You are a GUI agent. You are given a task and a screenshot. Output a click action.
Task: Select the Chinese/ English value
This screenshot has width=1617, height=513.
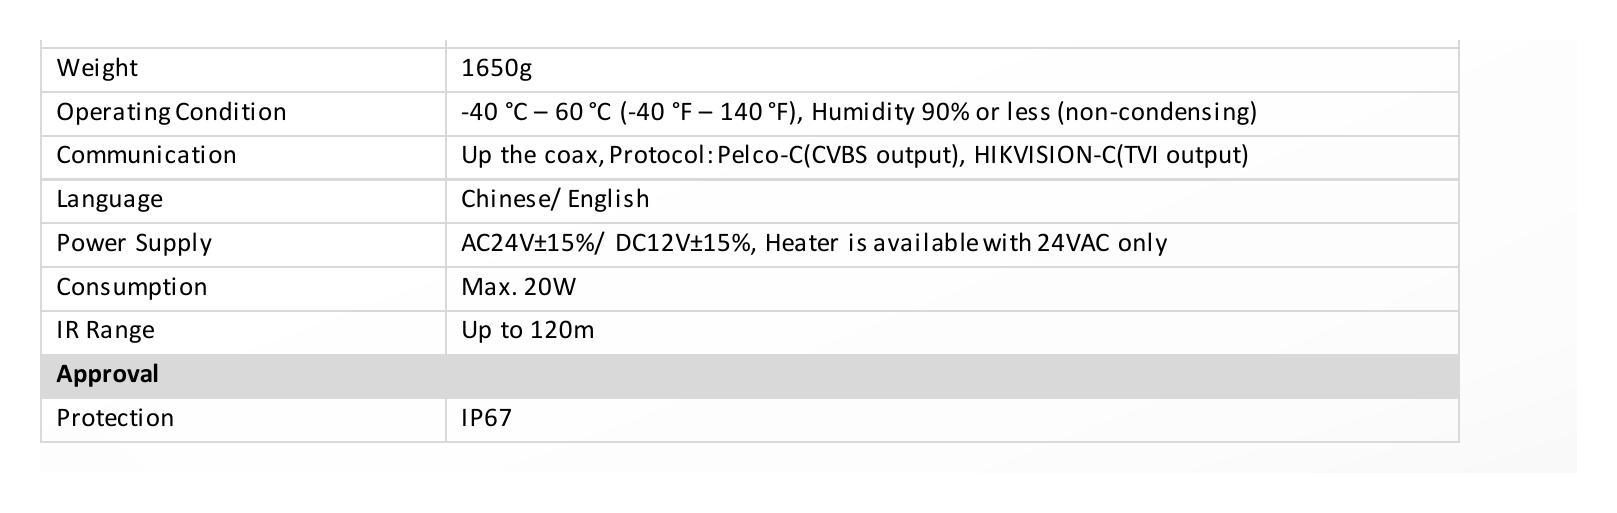pyautogui.click(x=555, y=199)
